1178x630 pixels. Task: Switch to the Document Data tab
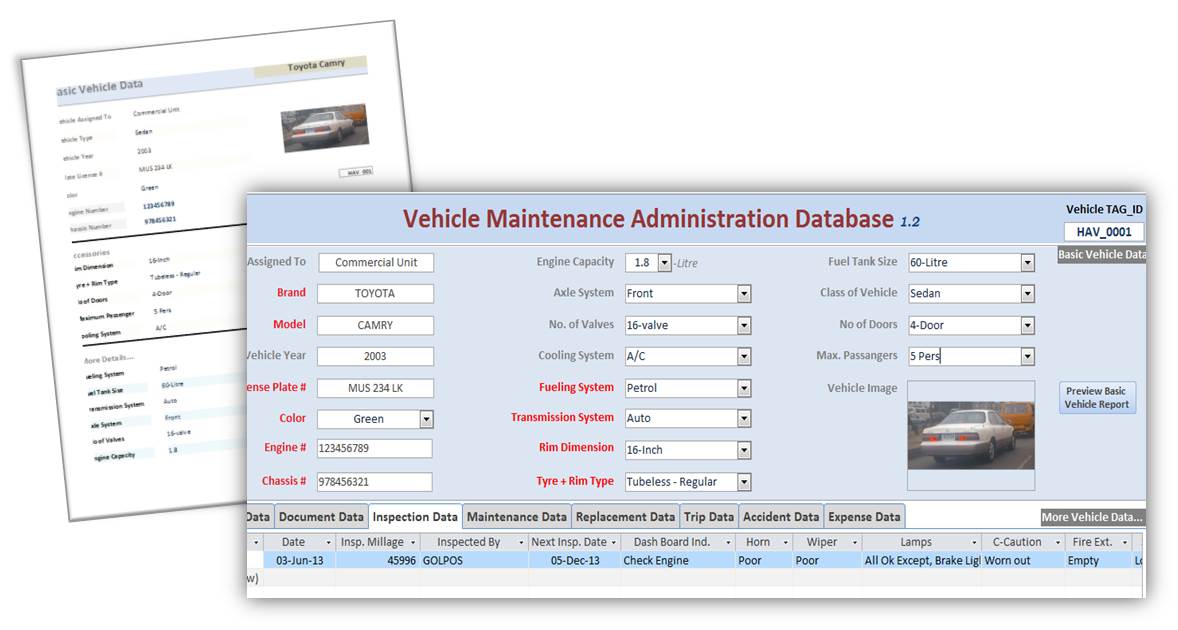(x=321, y=517)
